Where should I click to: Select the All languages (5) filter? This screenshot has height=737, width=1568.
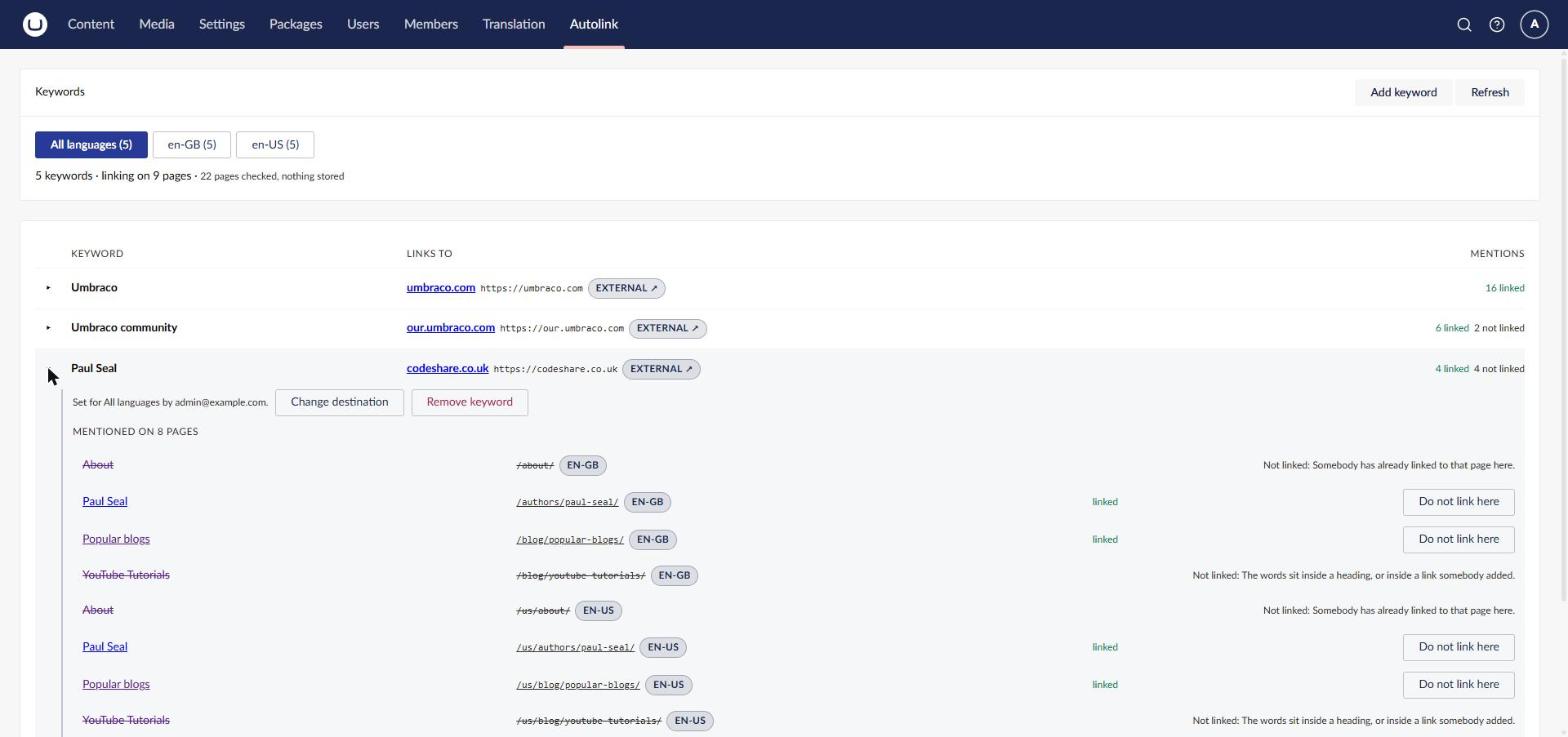(x=91, y=145)
